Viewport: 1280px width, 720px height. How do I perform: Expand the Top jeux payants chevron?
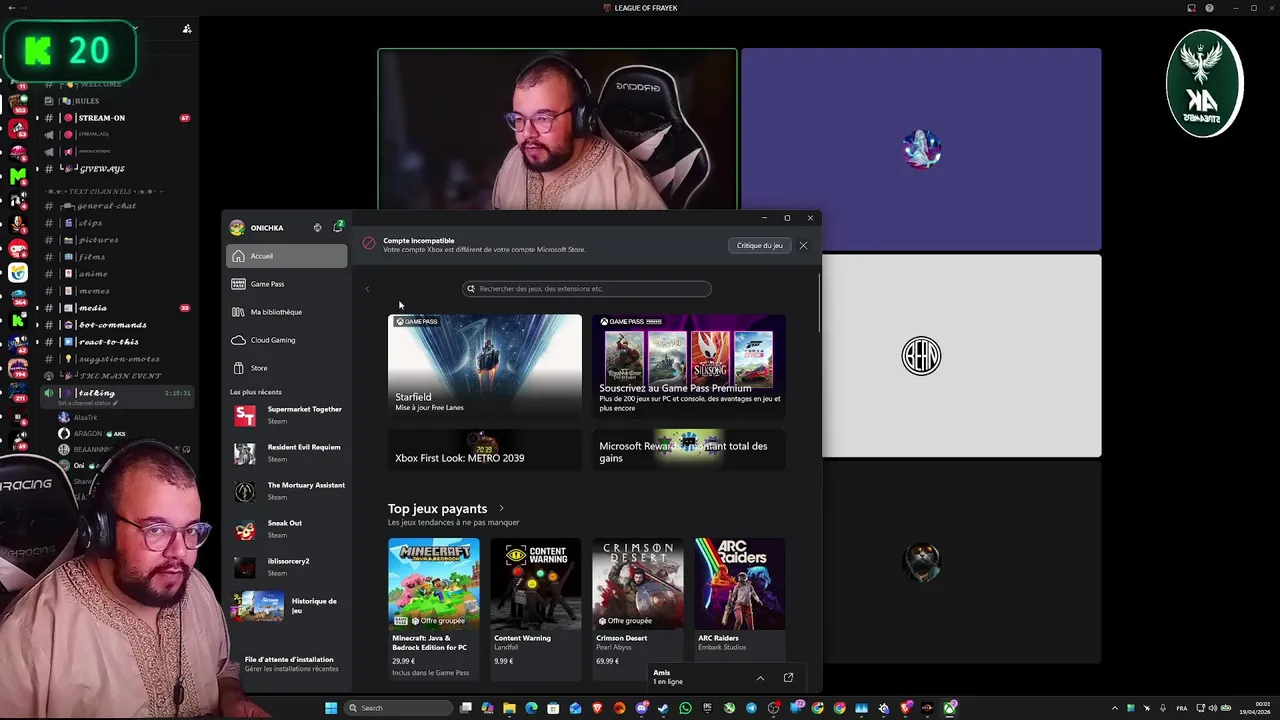(x=501, y=509)
